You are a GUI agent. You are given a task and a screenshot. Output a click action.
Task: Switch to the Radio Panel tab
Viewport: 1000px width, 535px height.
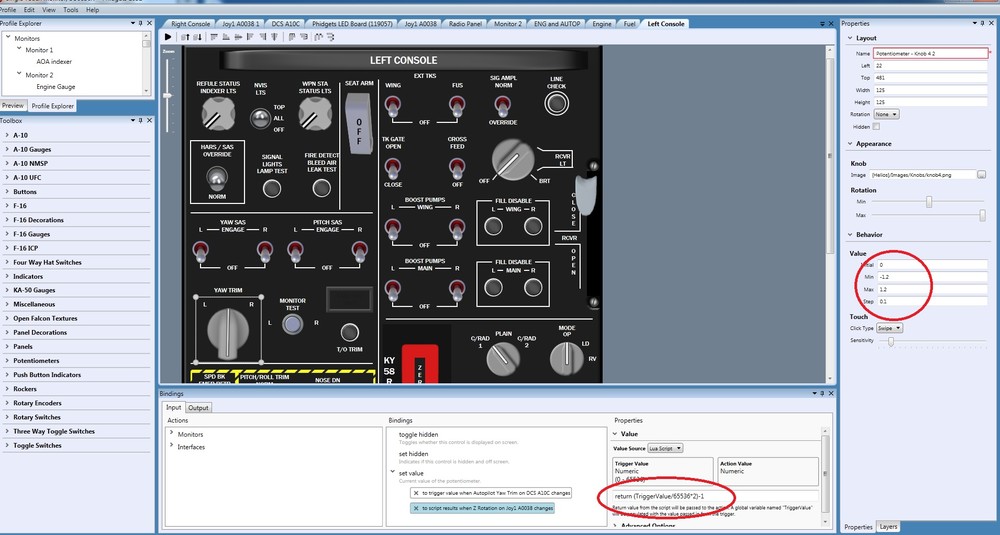tap(465, 24)
